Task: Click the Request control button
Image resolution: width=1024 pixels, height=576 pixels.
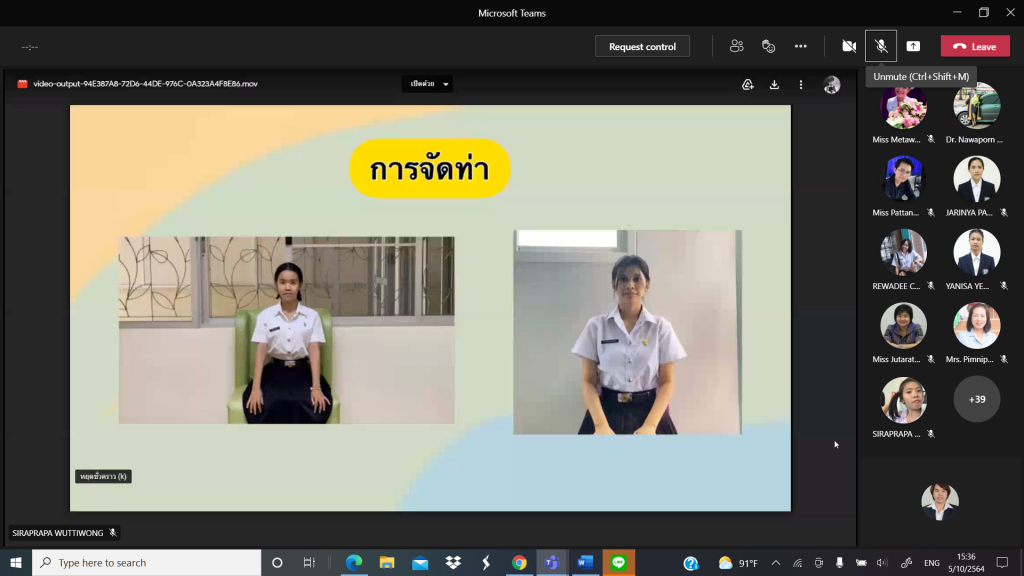Action: [642, 46]
